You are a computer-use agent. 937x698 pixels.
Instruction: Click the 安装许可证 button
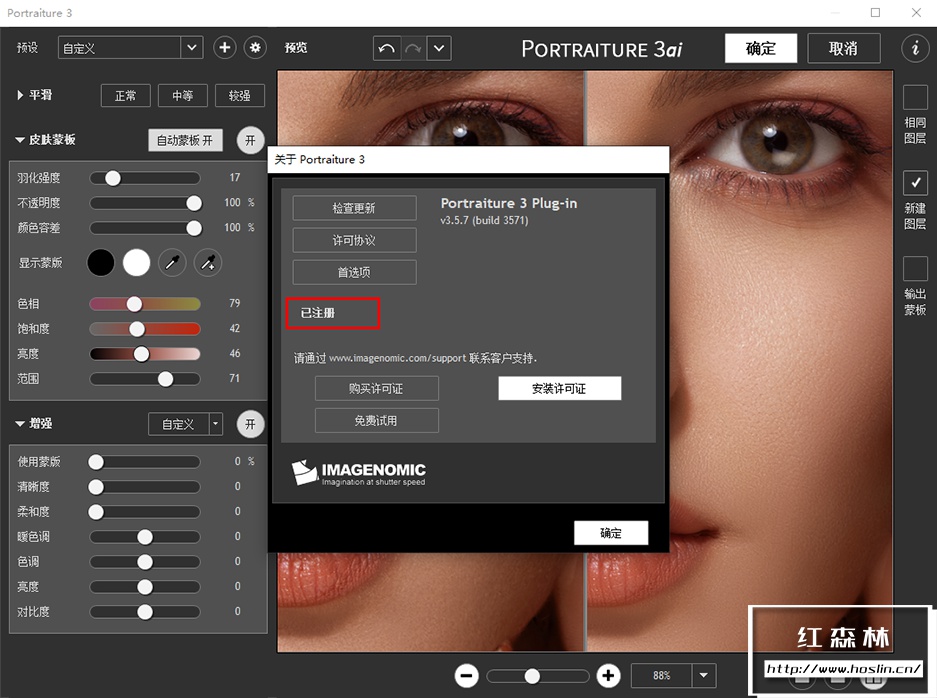coord(559,388)
